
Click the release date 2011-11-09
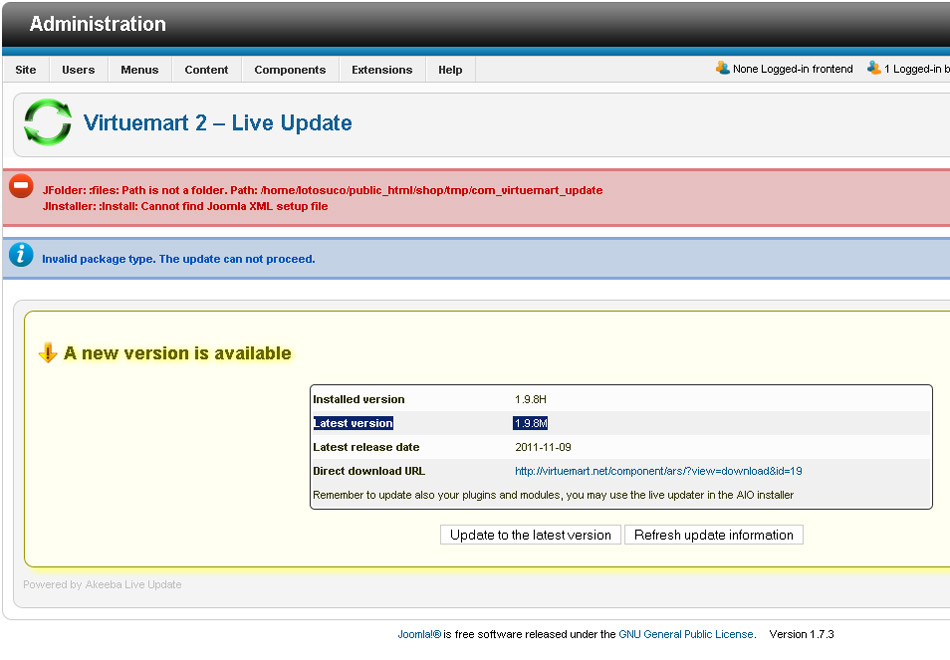point(543,447)
